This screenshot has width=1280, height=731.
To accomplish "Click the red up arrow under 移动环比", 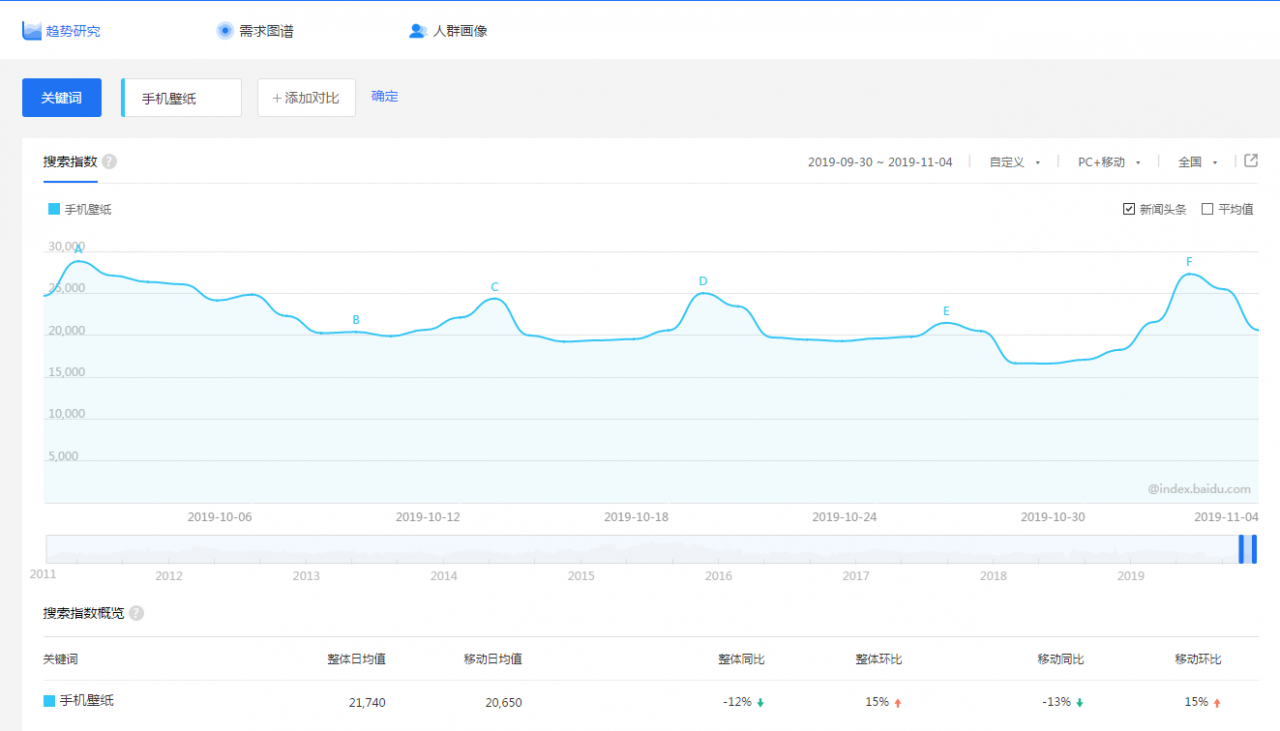I will click(1217, 703).
